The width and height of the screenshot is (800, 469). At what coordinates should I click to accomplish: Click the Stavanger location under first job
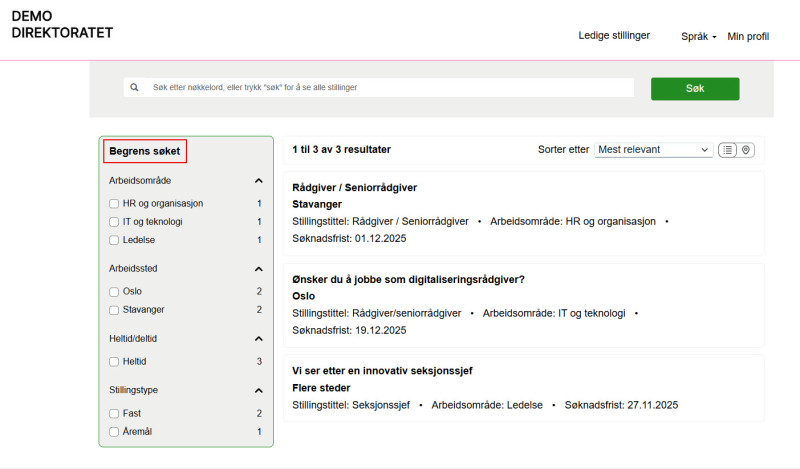[317, 204]
